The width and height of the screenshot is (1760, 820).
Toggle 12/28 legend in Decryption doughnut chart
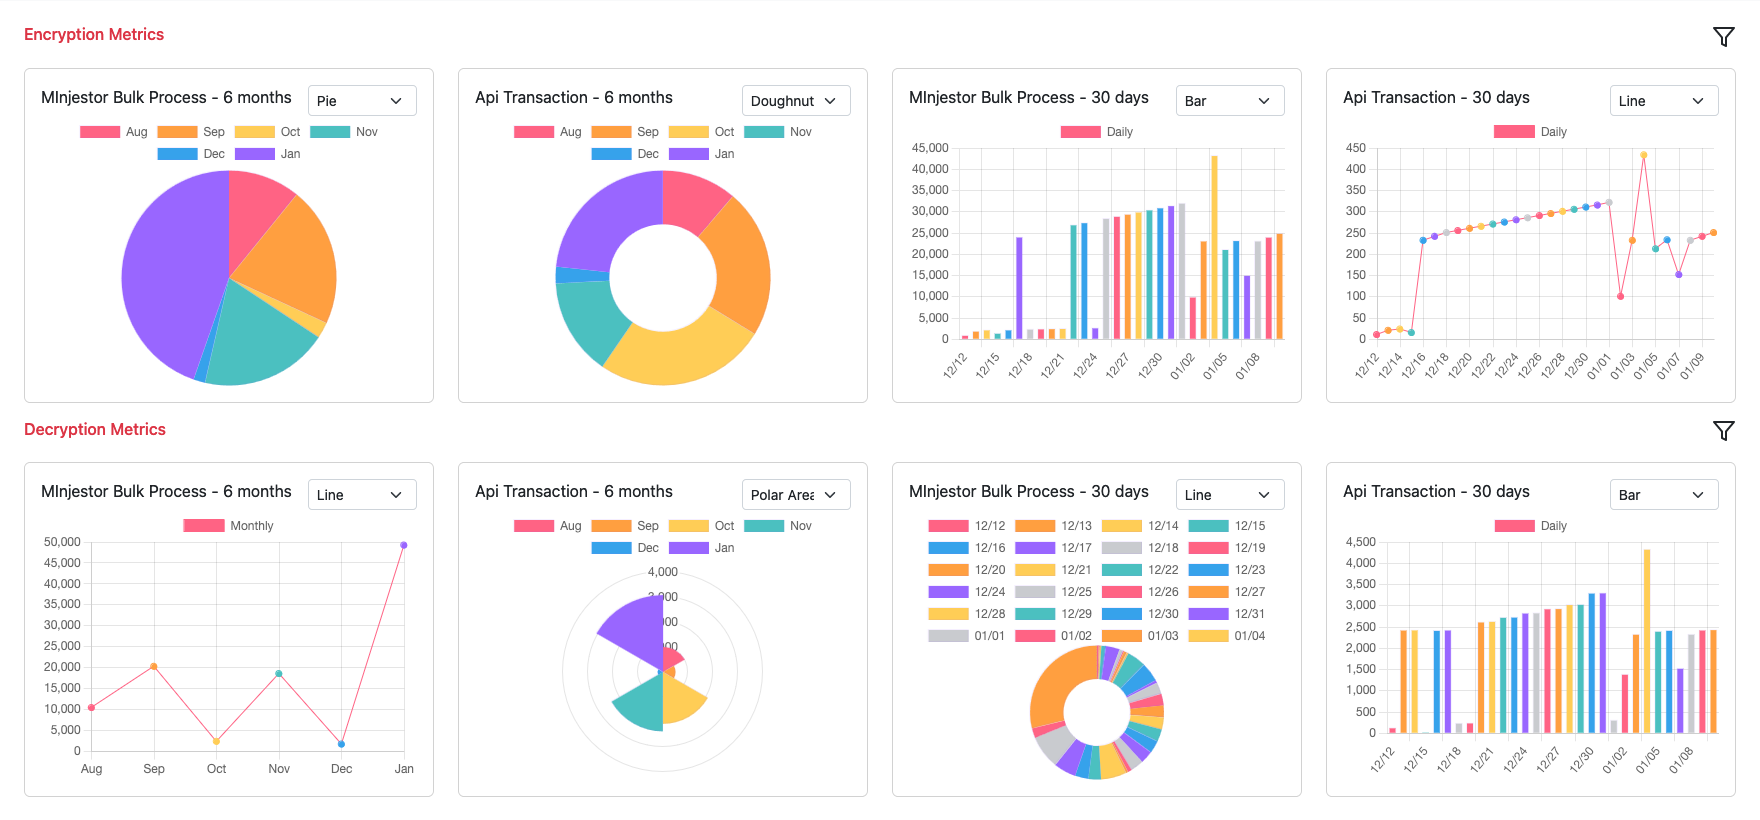[x=967, y=614]
